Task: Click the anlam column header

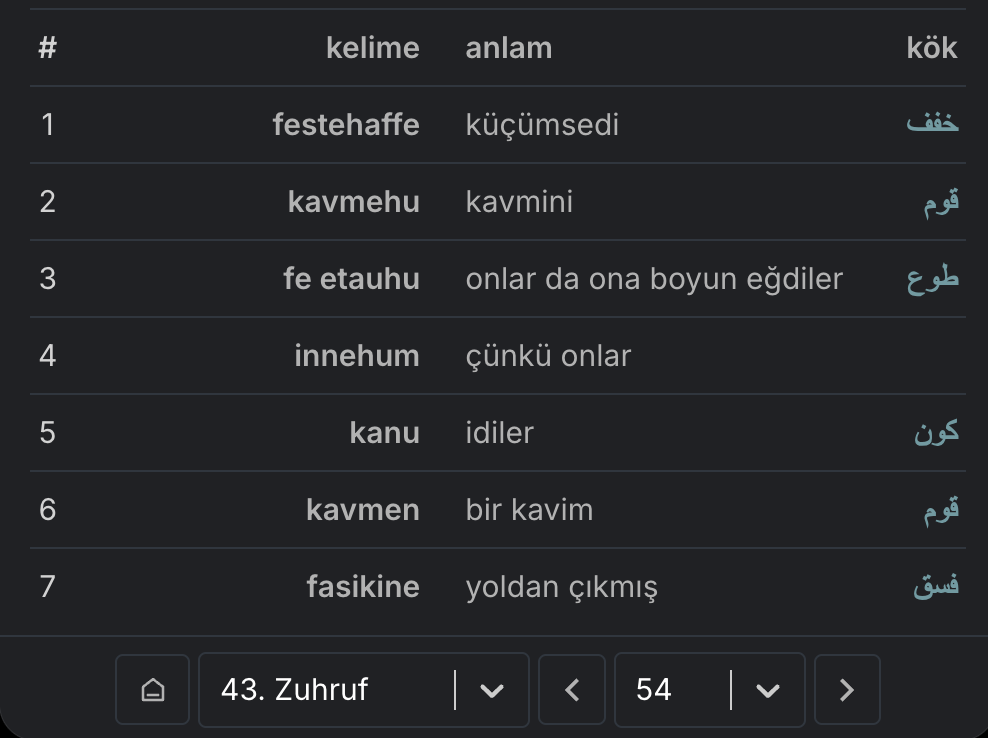Action: [509, 48]
